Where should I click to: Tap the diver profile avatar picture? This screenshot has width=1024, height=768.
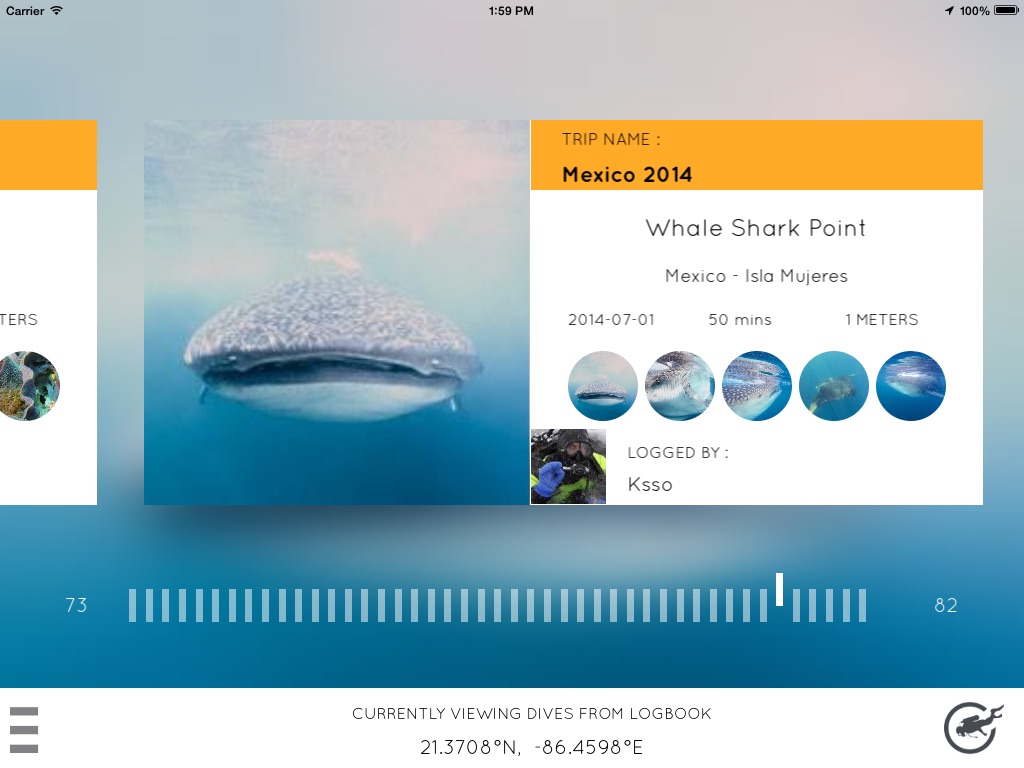coord(568,467)
